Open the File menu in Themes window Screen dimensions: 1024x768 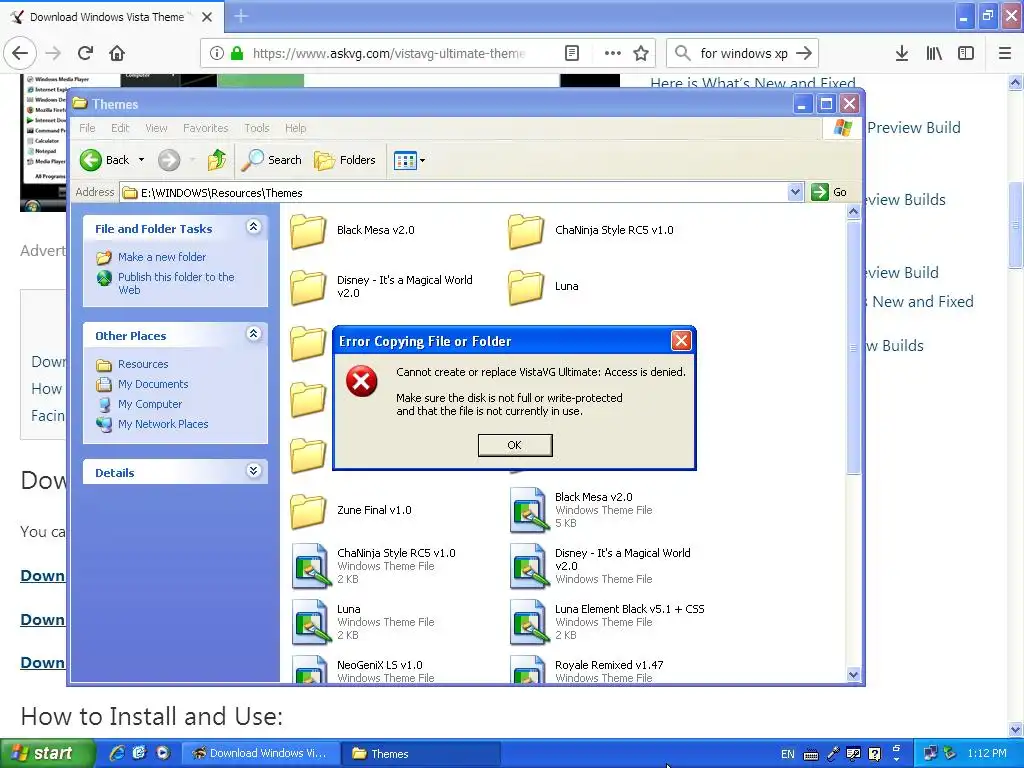coord(87,128)
